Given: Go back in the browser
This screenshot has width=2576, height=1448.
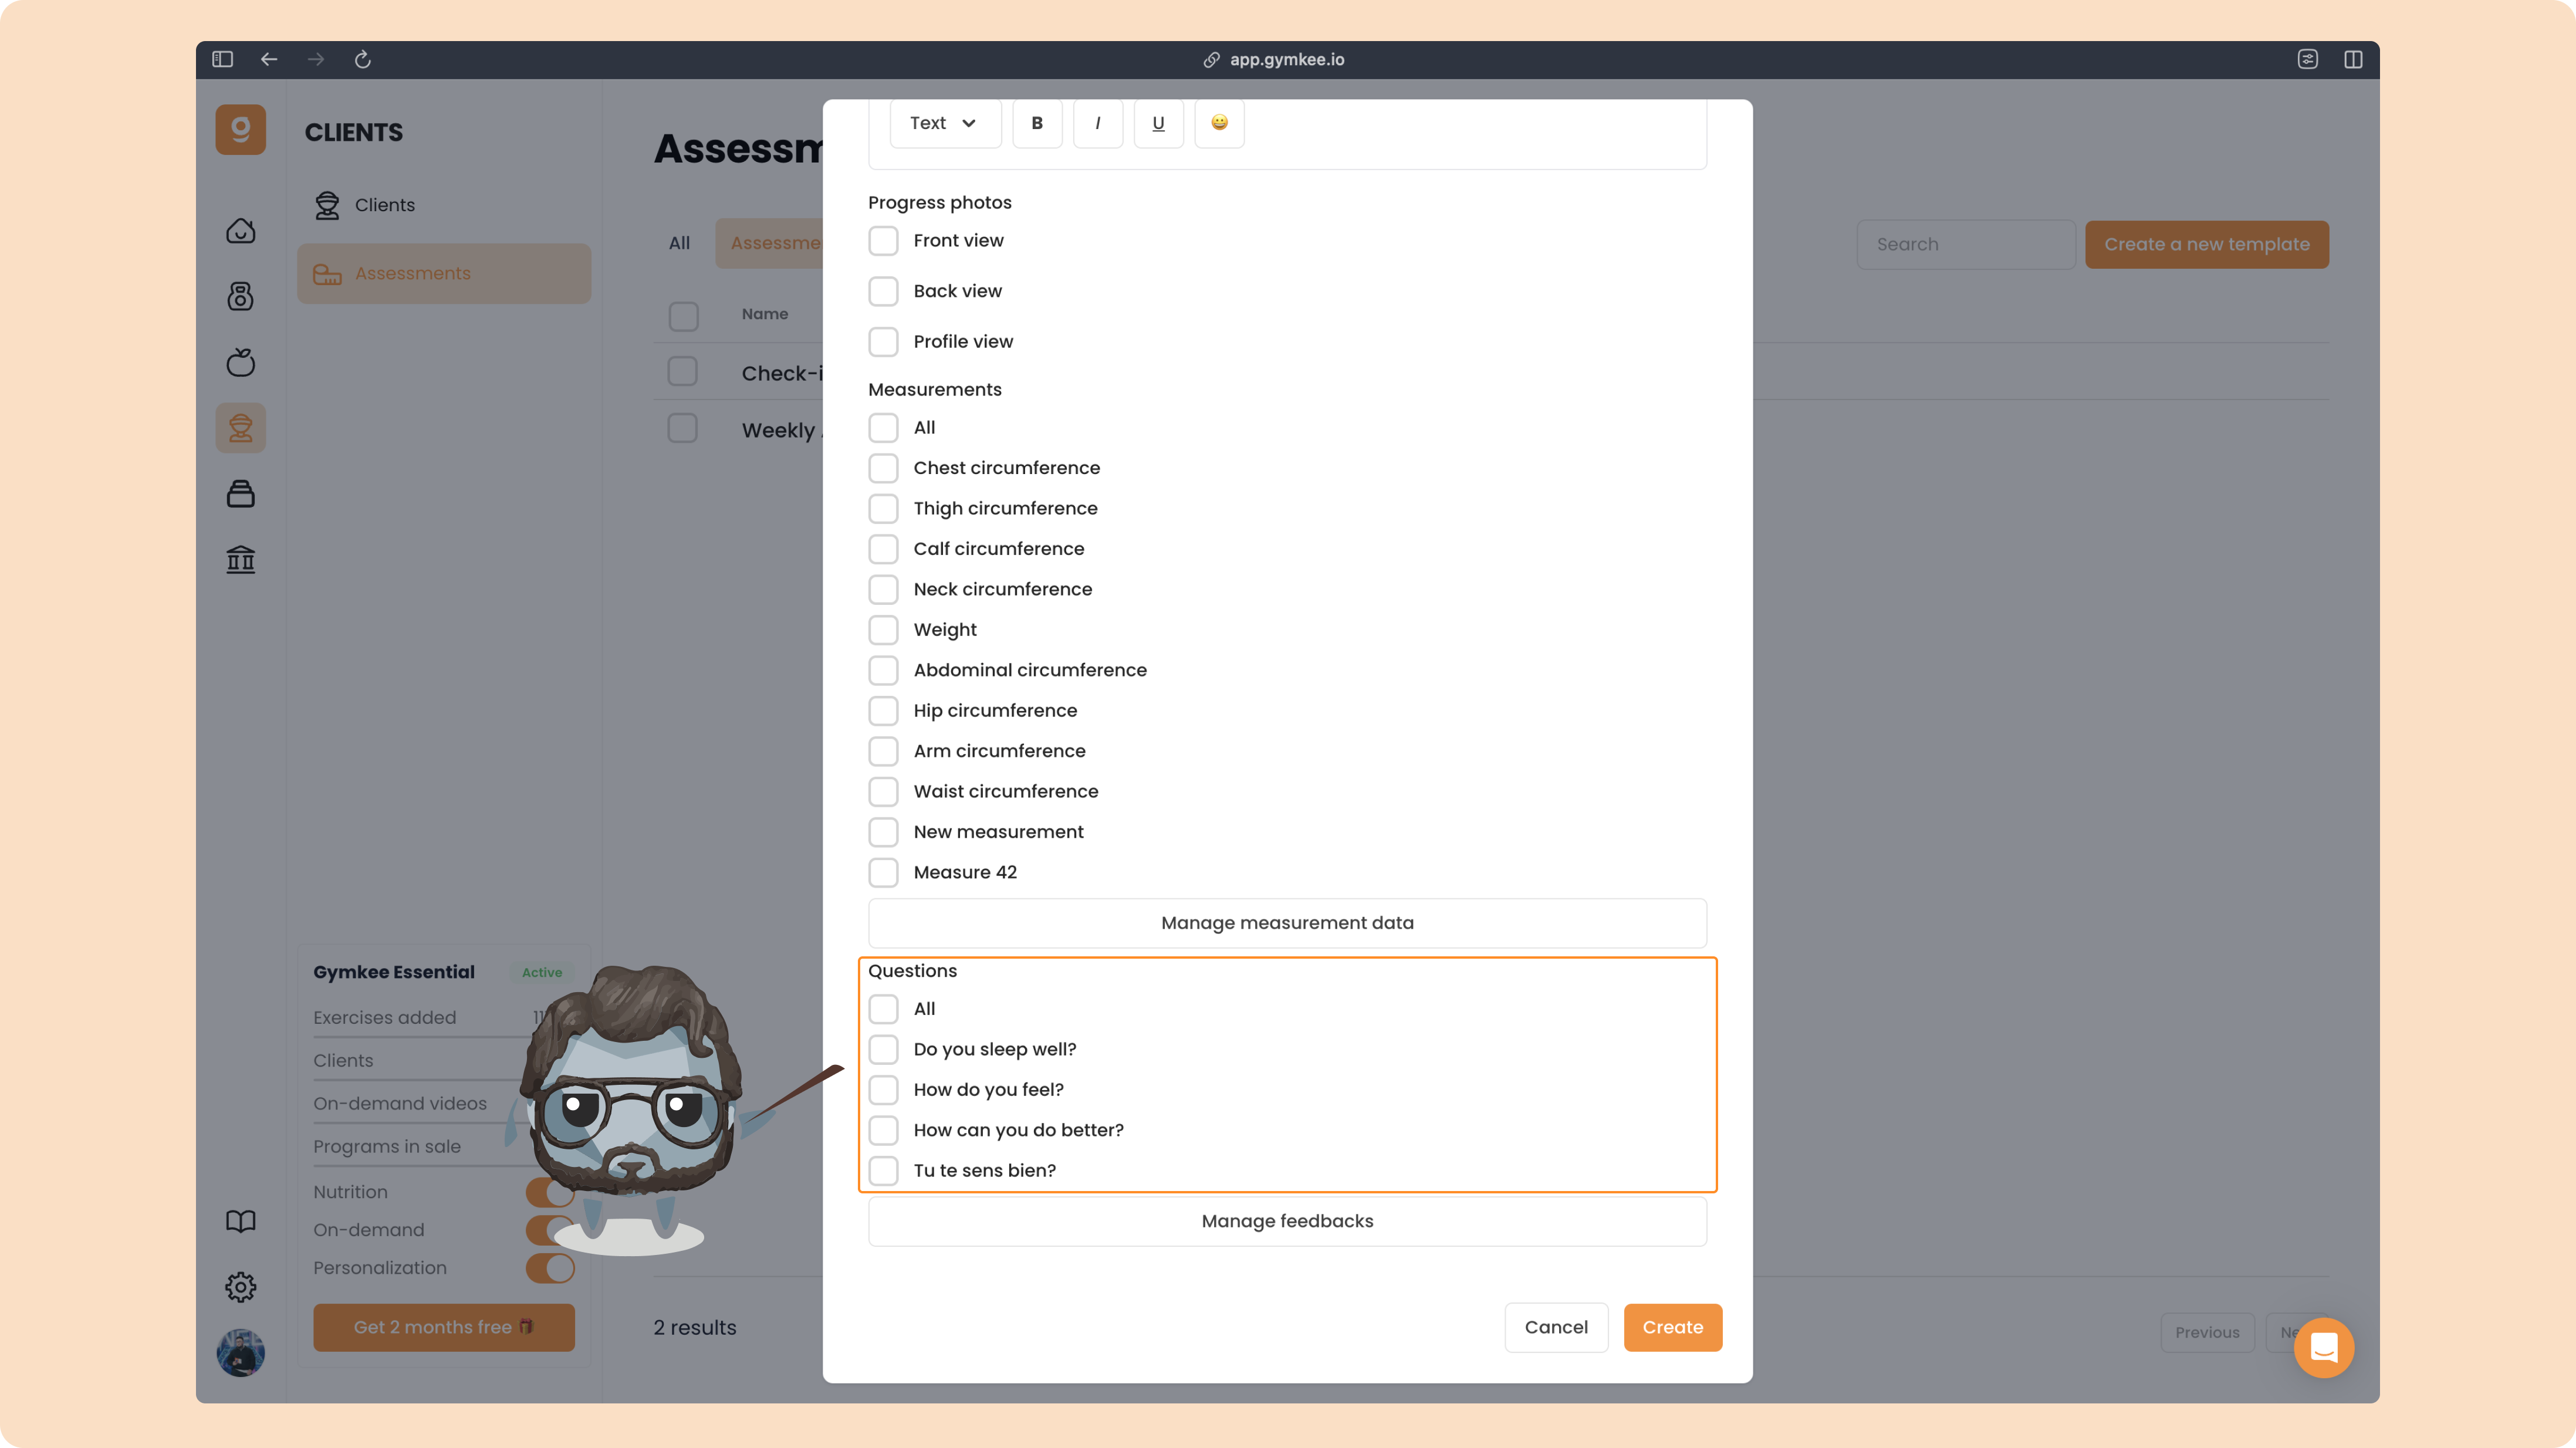Looking at the screenshot, I should click(269, 59).
